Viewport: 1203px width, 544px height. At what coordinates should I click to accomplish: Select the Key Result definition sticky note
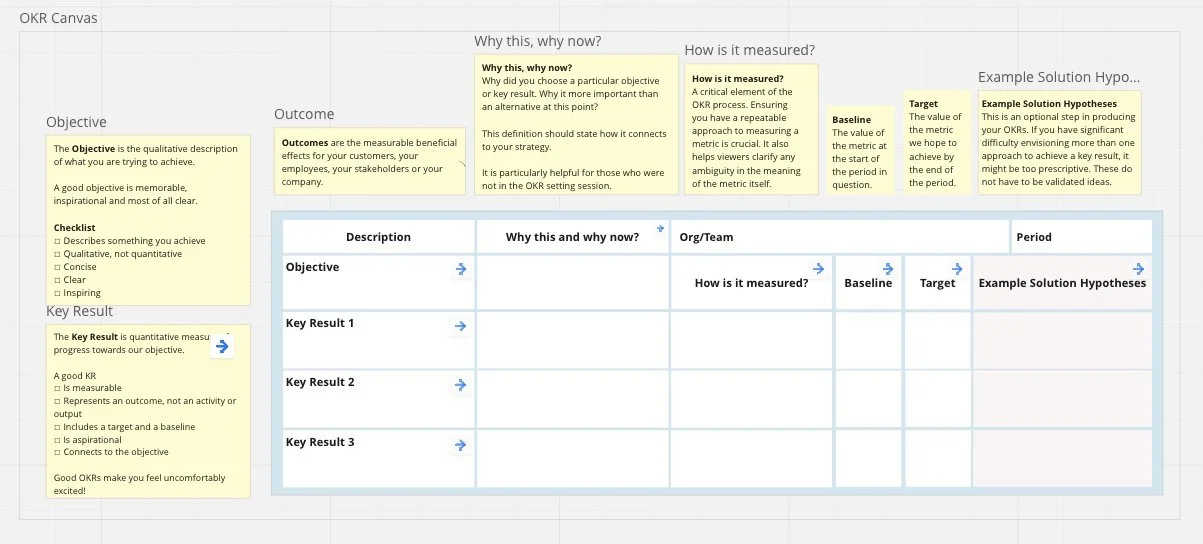coord(149,411)
